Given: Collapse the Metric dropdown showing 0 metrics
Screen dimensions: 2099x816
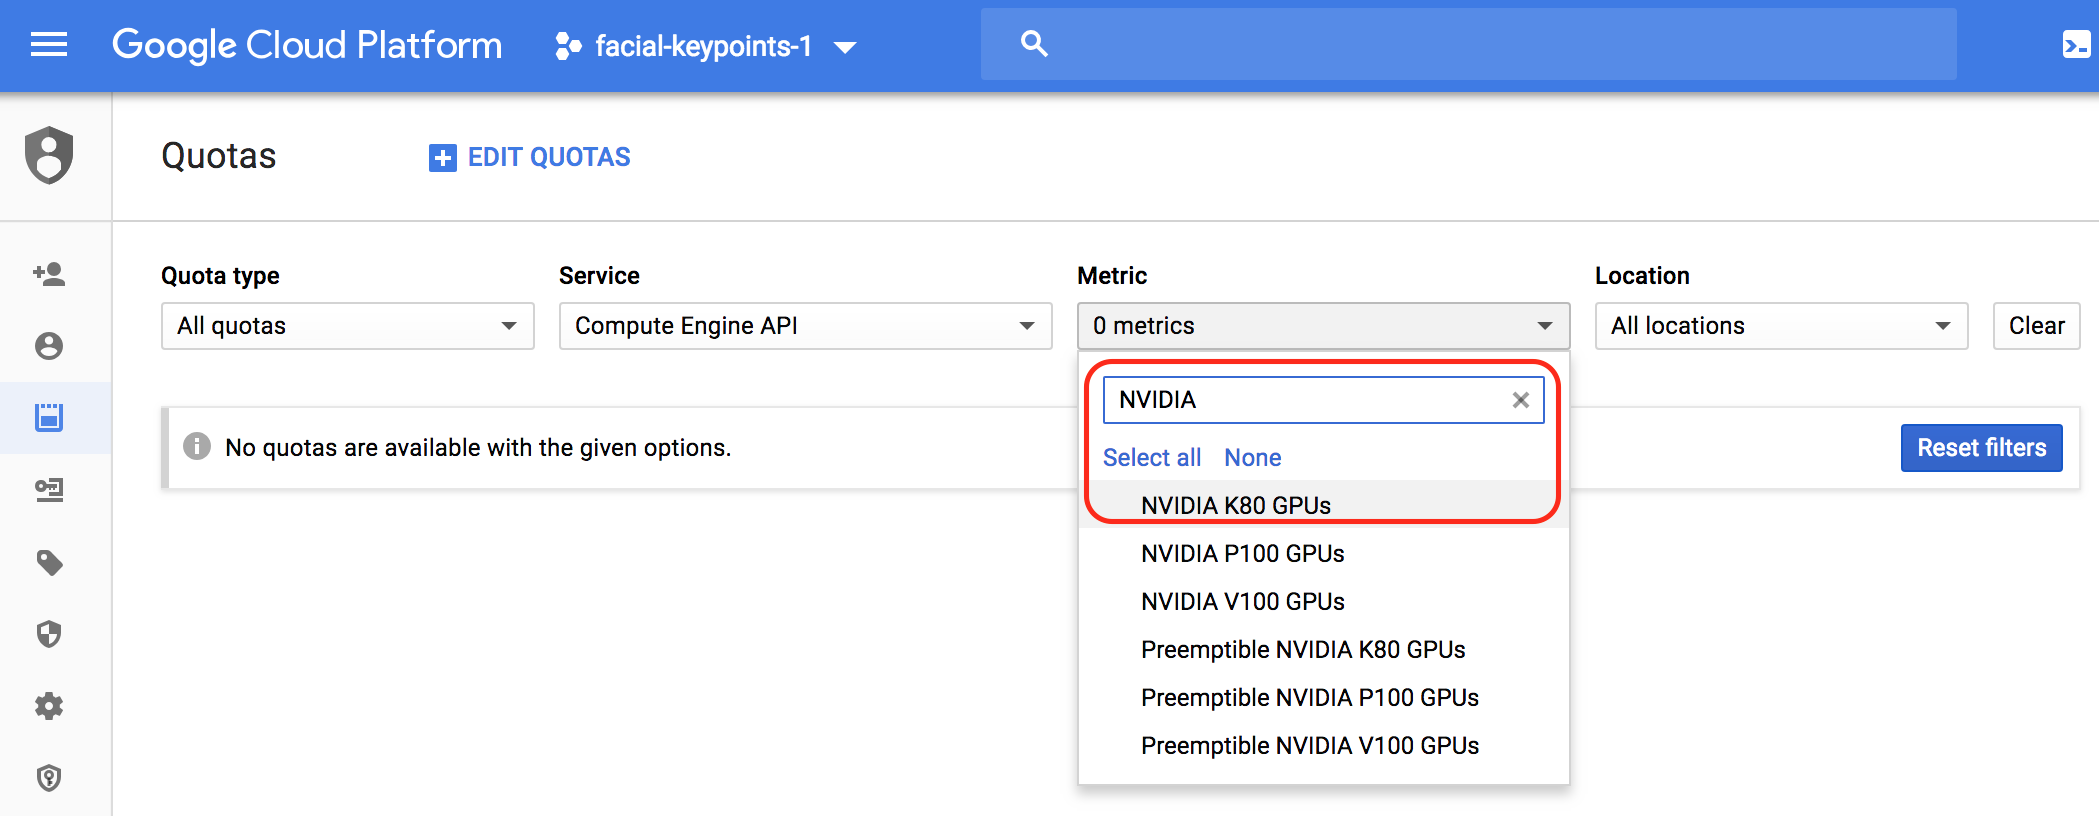Looking at the screenshot, I should pyautogui.click(x=1323, y=326).
